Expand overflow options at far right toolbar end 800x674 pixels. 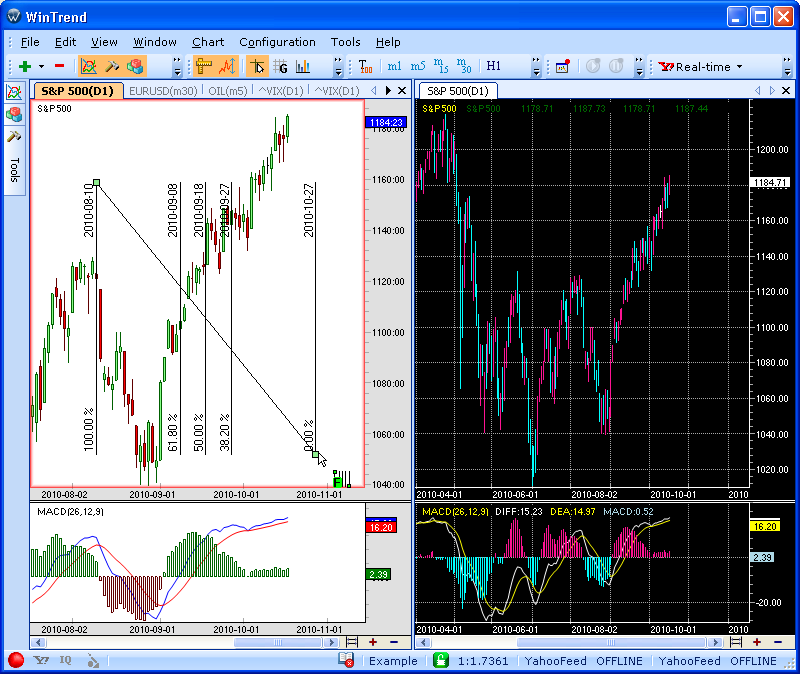787,66
